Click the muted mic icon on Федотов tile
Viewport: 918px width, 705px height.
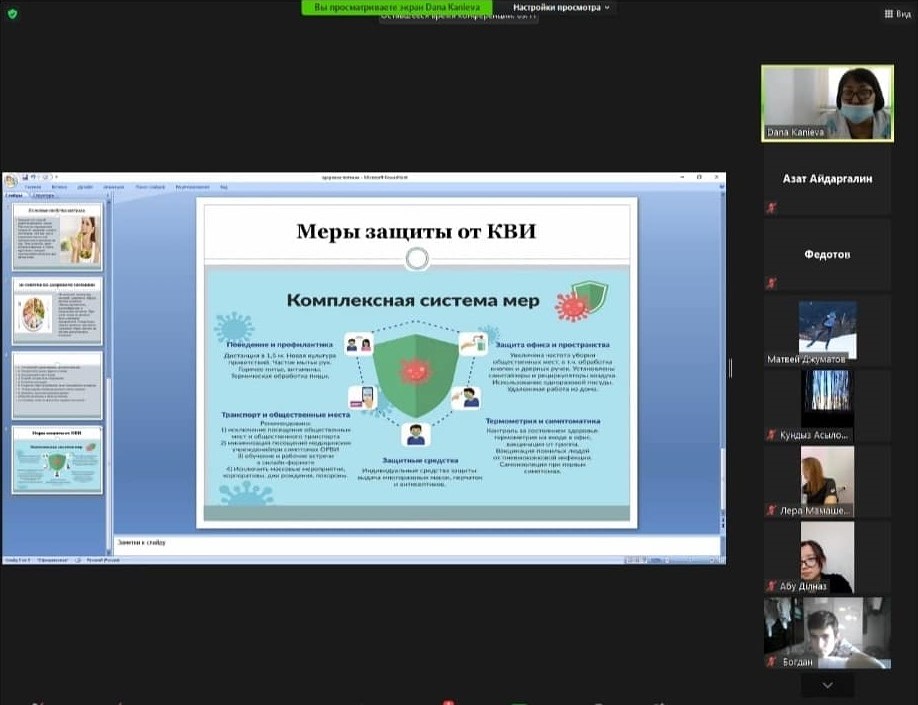coord(771,283)
